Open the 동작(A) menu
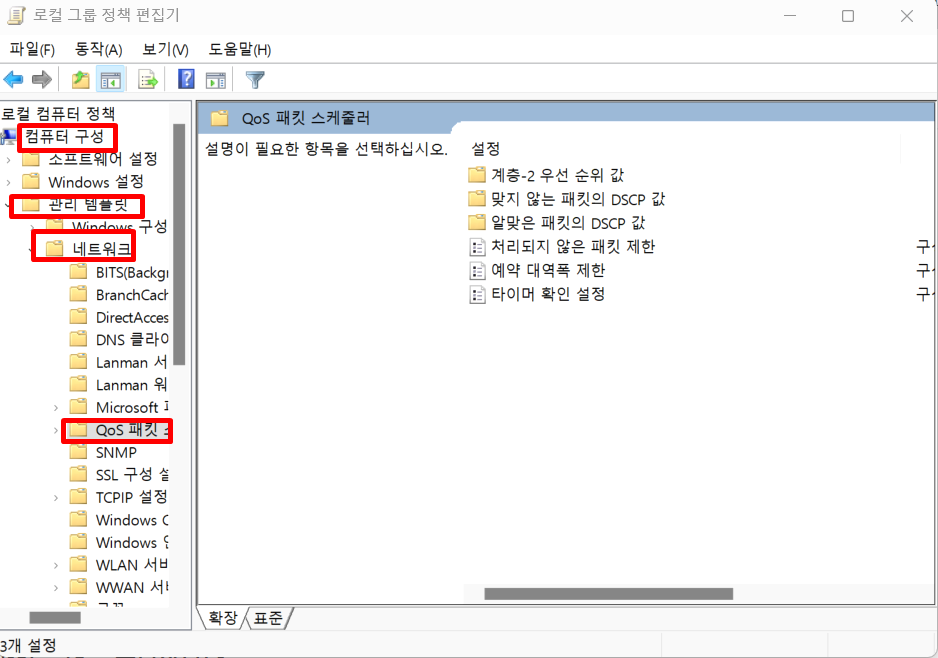 pyautogui.click(x=98, y=49)
